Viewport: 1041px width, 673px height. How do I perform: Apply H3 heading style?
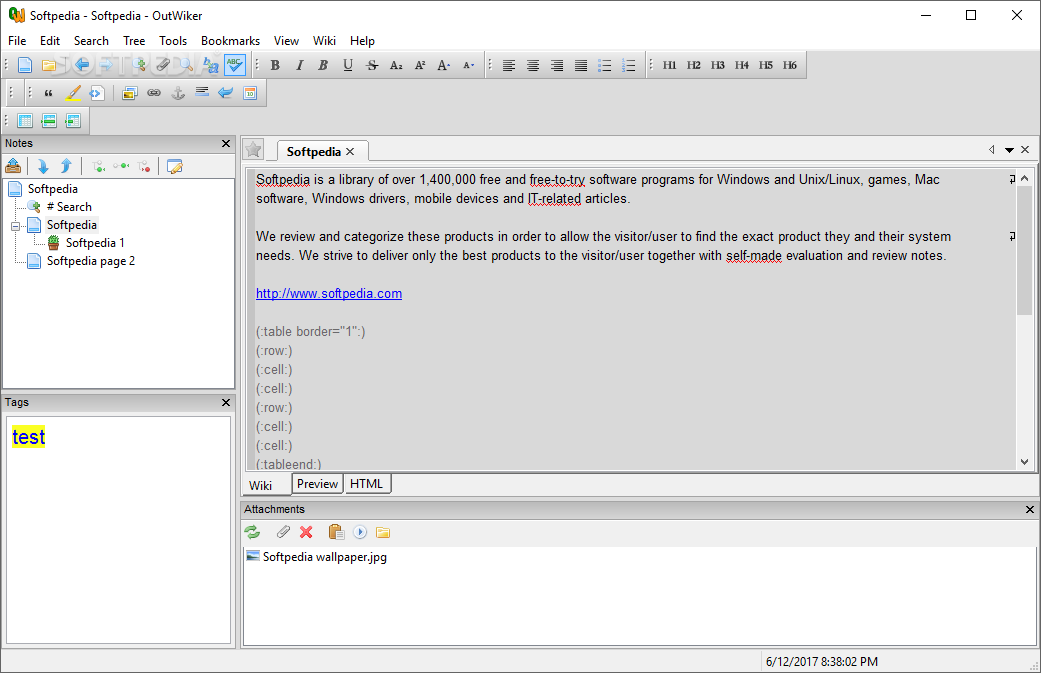pyautogui.click(x=718, y=65)
